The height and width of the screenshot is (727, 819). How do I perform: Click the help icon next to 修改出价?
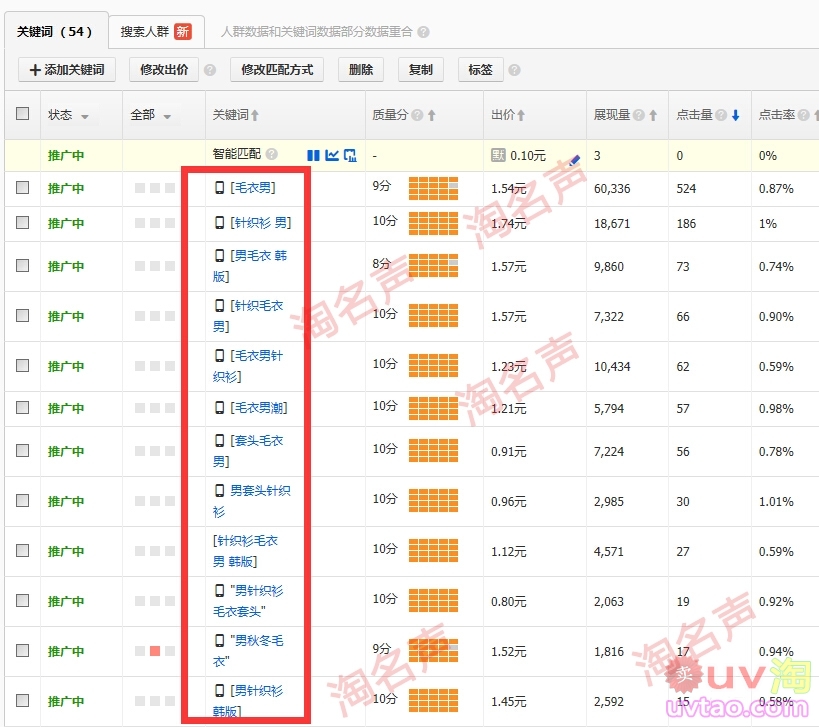[x=209, y=70]
